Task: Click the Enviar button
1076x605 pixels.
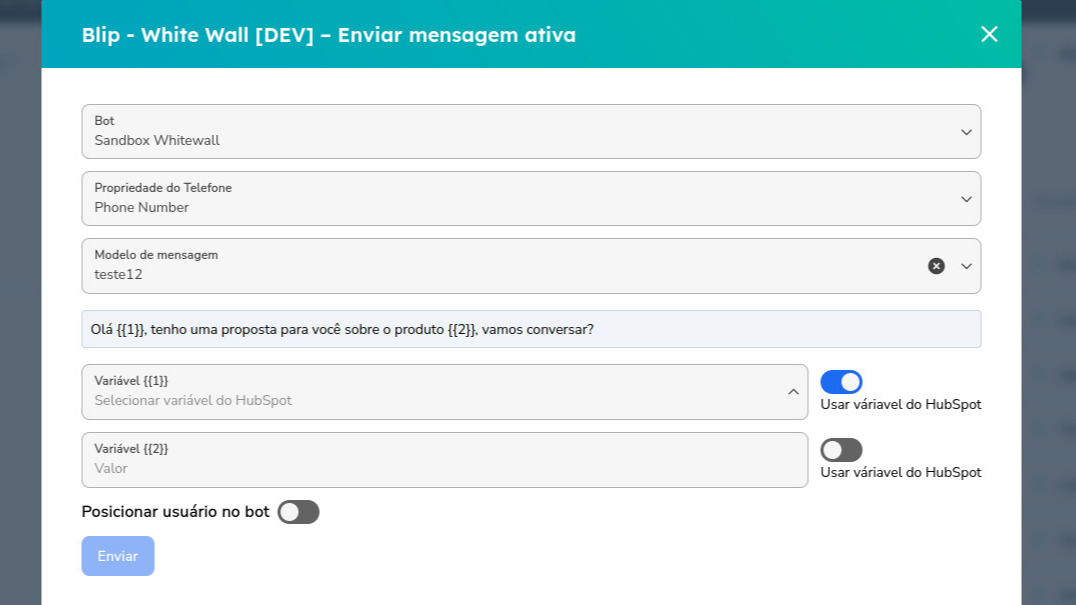Action: pyautogui.click(x=117, y=555)
